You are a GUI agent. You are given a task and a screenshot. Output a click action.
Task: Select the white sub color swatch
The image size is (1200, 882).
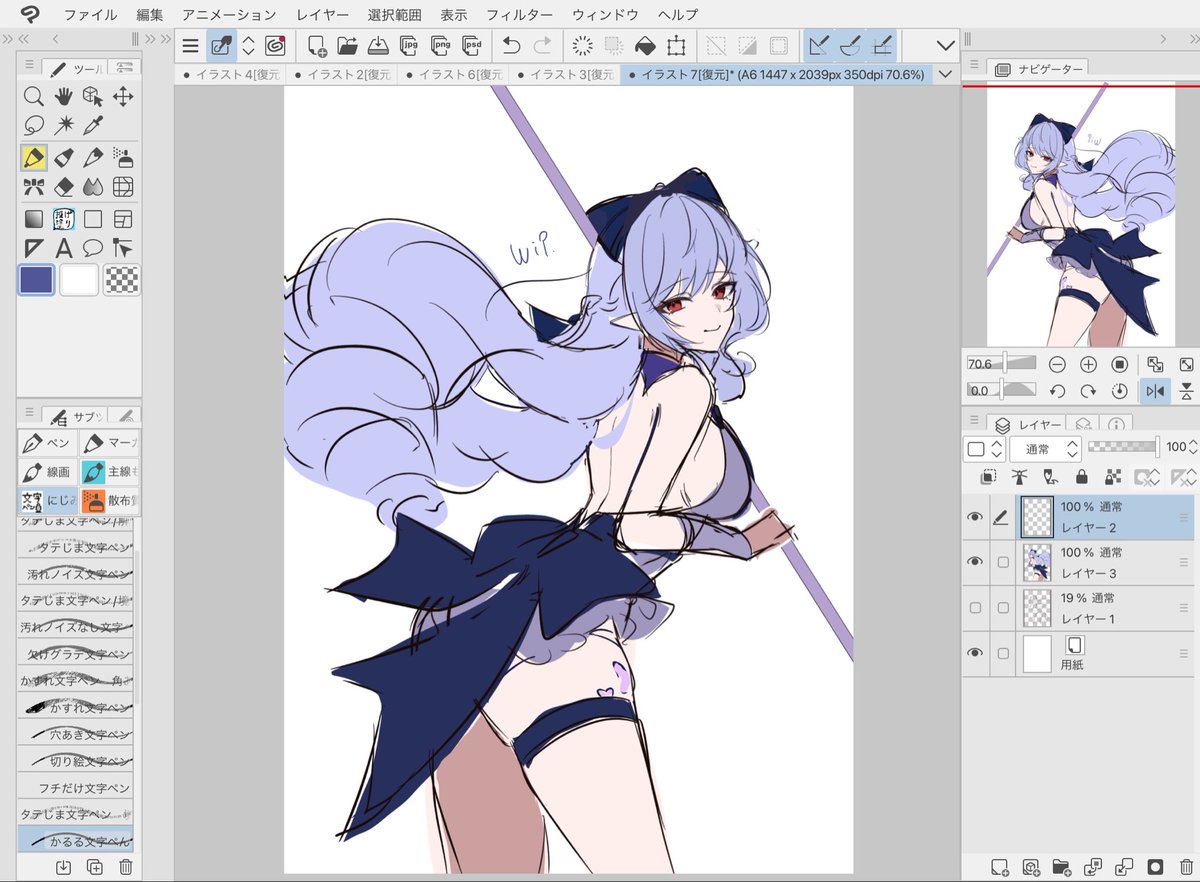click(x=79, y=280)
